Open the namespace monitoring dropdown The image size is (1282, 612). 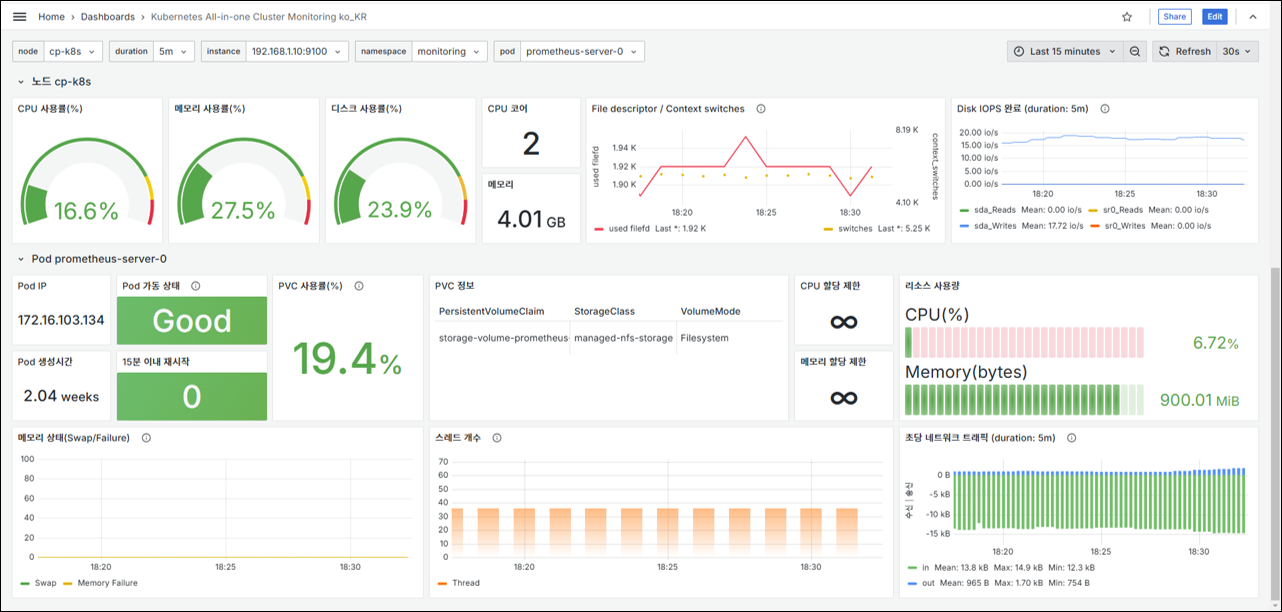(448, 51)
